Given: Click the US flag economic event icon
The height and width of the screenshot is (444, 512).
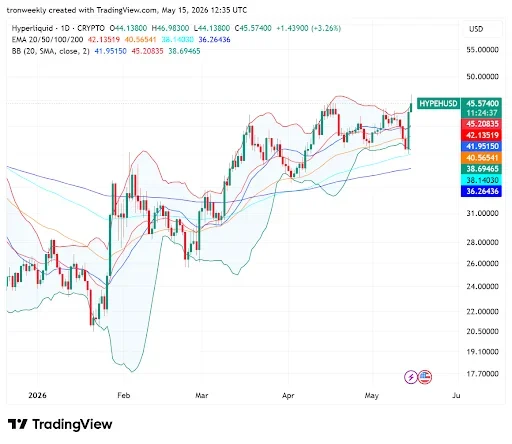Looking at the screenshot, I should tap(425, 377).
